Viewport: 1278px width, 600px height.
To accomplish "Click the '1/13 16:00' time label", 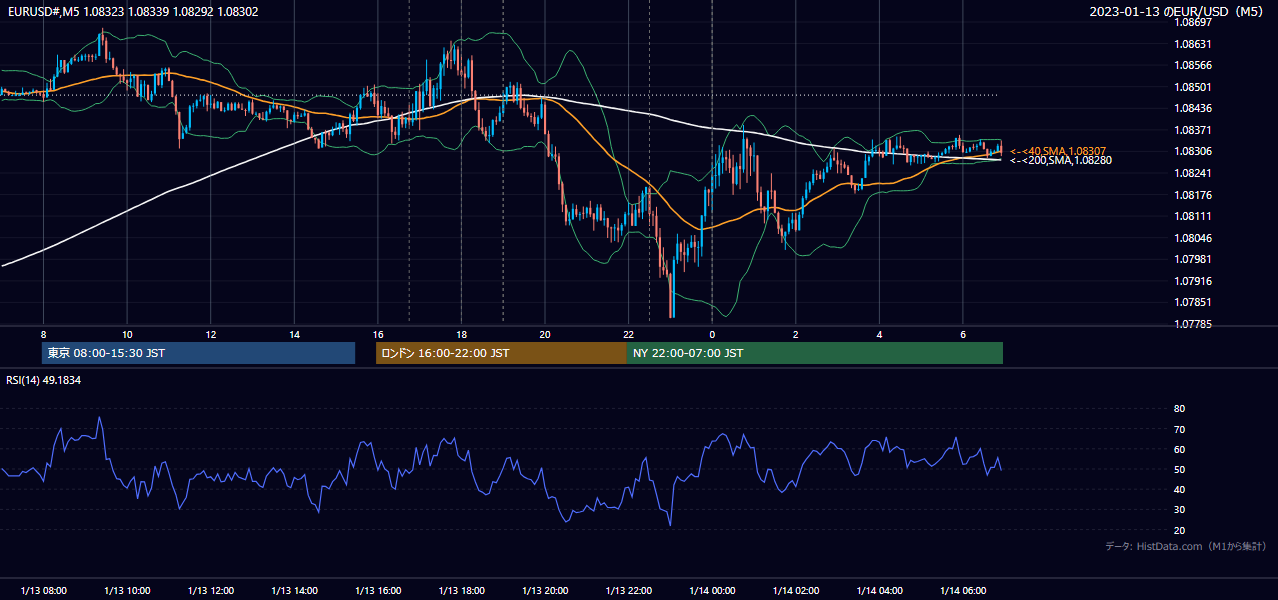I will [377, 591].
